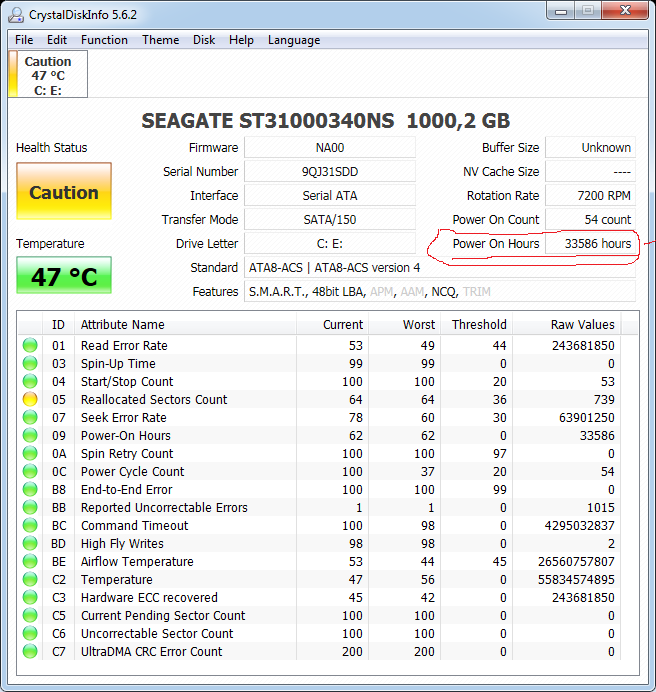Viewport: 656px width, 692px height.
Task: Open the File menu
Action: click(24, 40)
